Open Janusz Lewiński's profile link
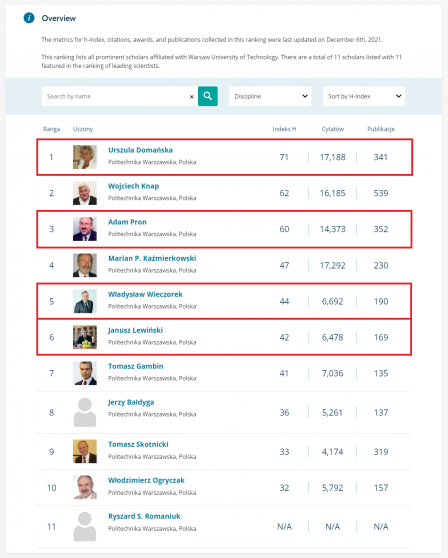Viewport: 448px width, 558px height. point(135,330)
